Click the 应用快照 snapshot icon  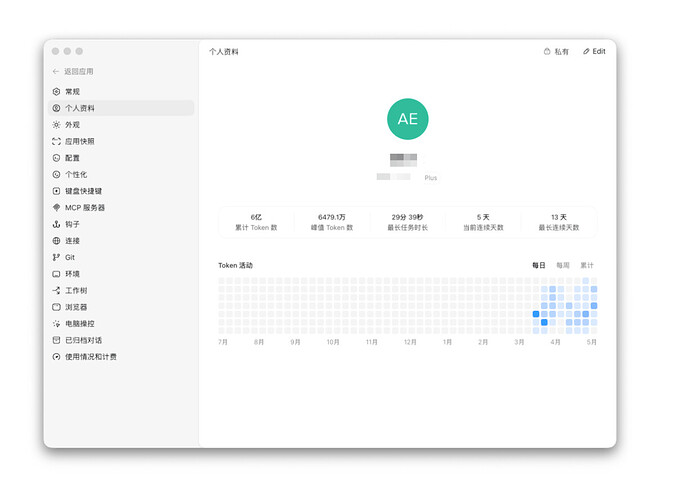[56, 141]
